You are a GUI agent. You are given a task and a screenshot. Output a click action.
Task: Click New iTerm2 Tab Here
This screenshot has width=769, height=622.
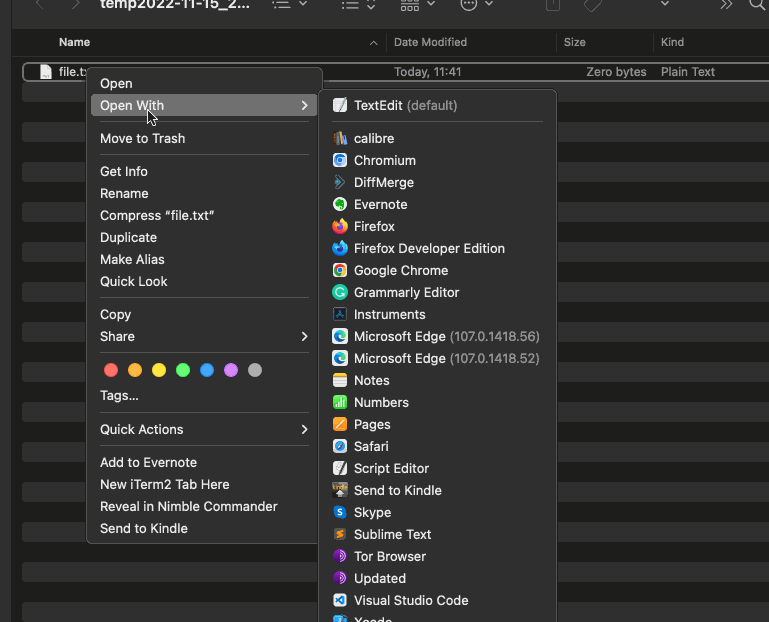pos(204,485)
